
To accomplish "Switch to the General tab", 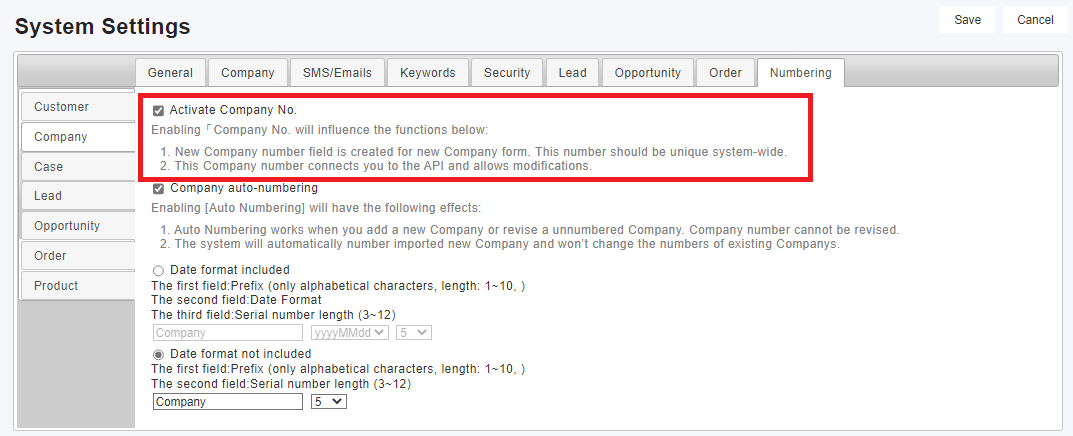I will pos(170,73).
